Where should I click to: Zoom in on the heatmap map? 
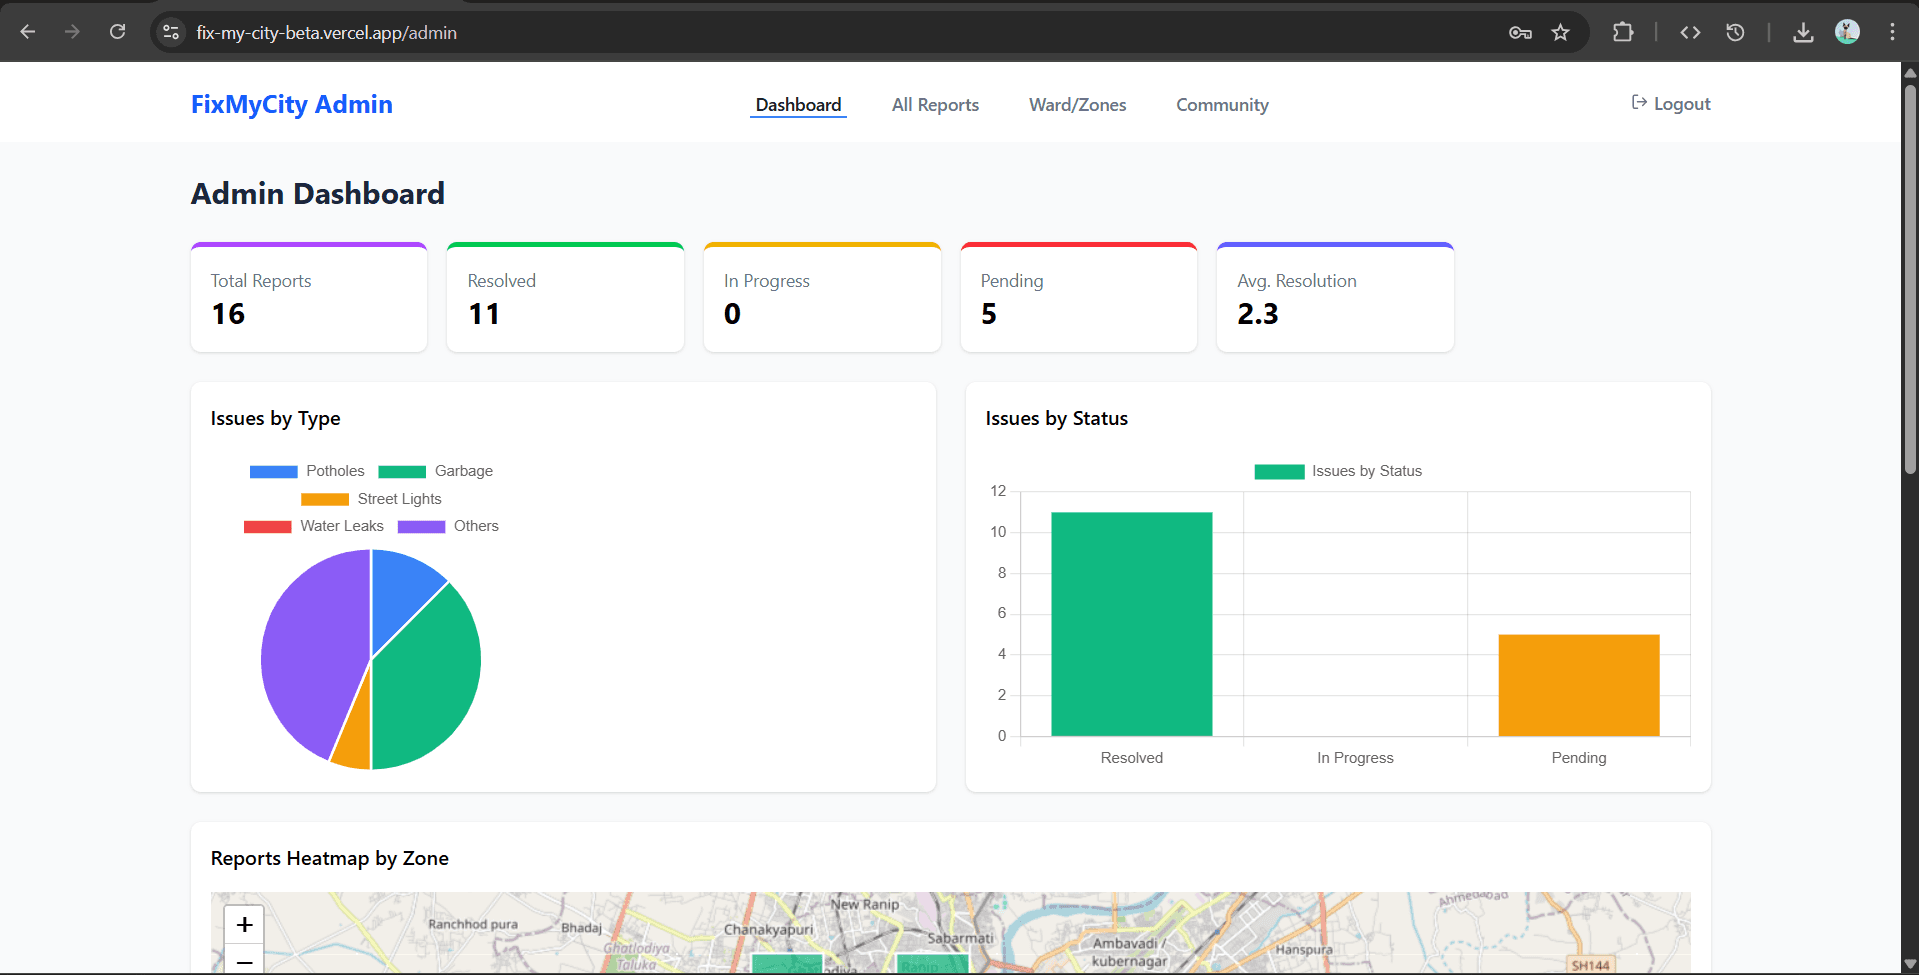244,925
